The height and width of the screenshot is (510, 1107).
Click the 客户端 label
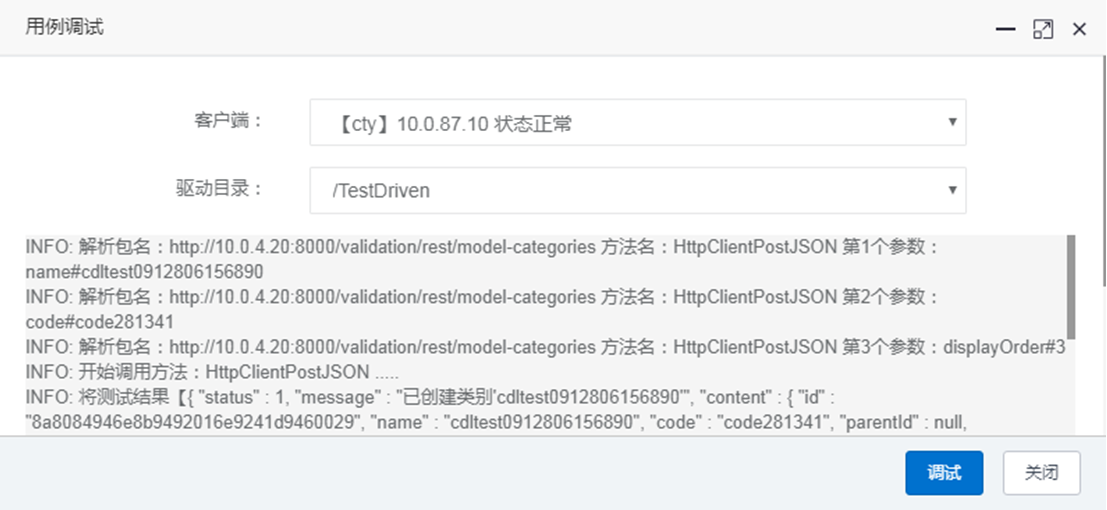(x=227, y=121)
